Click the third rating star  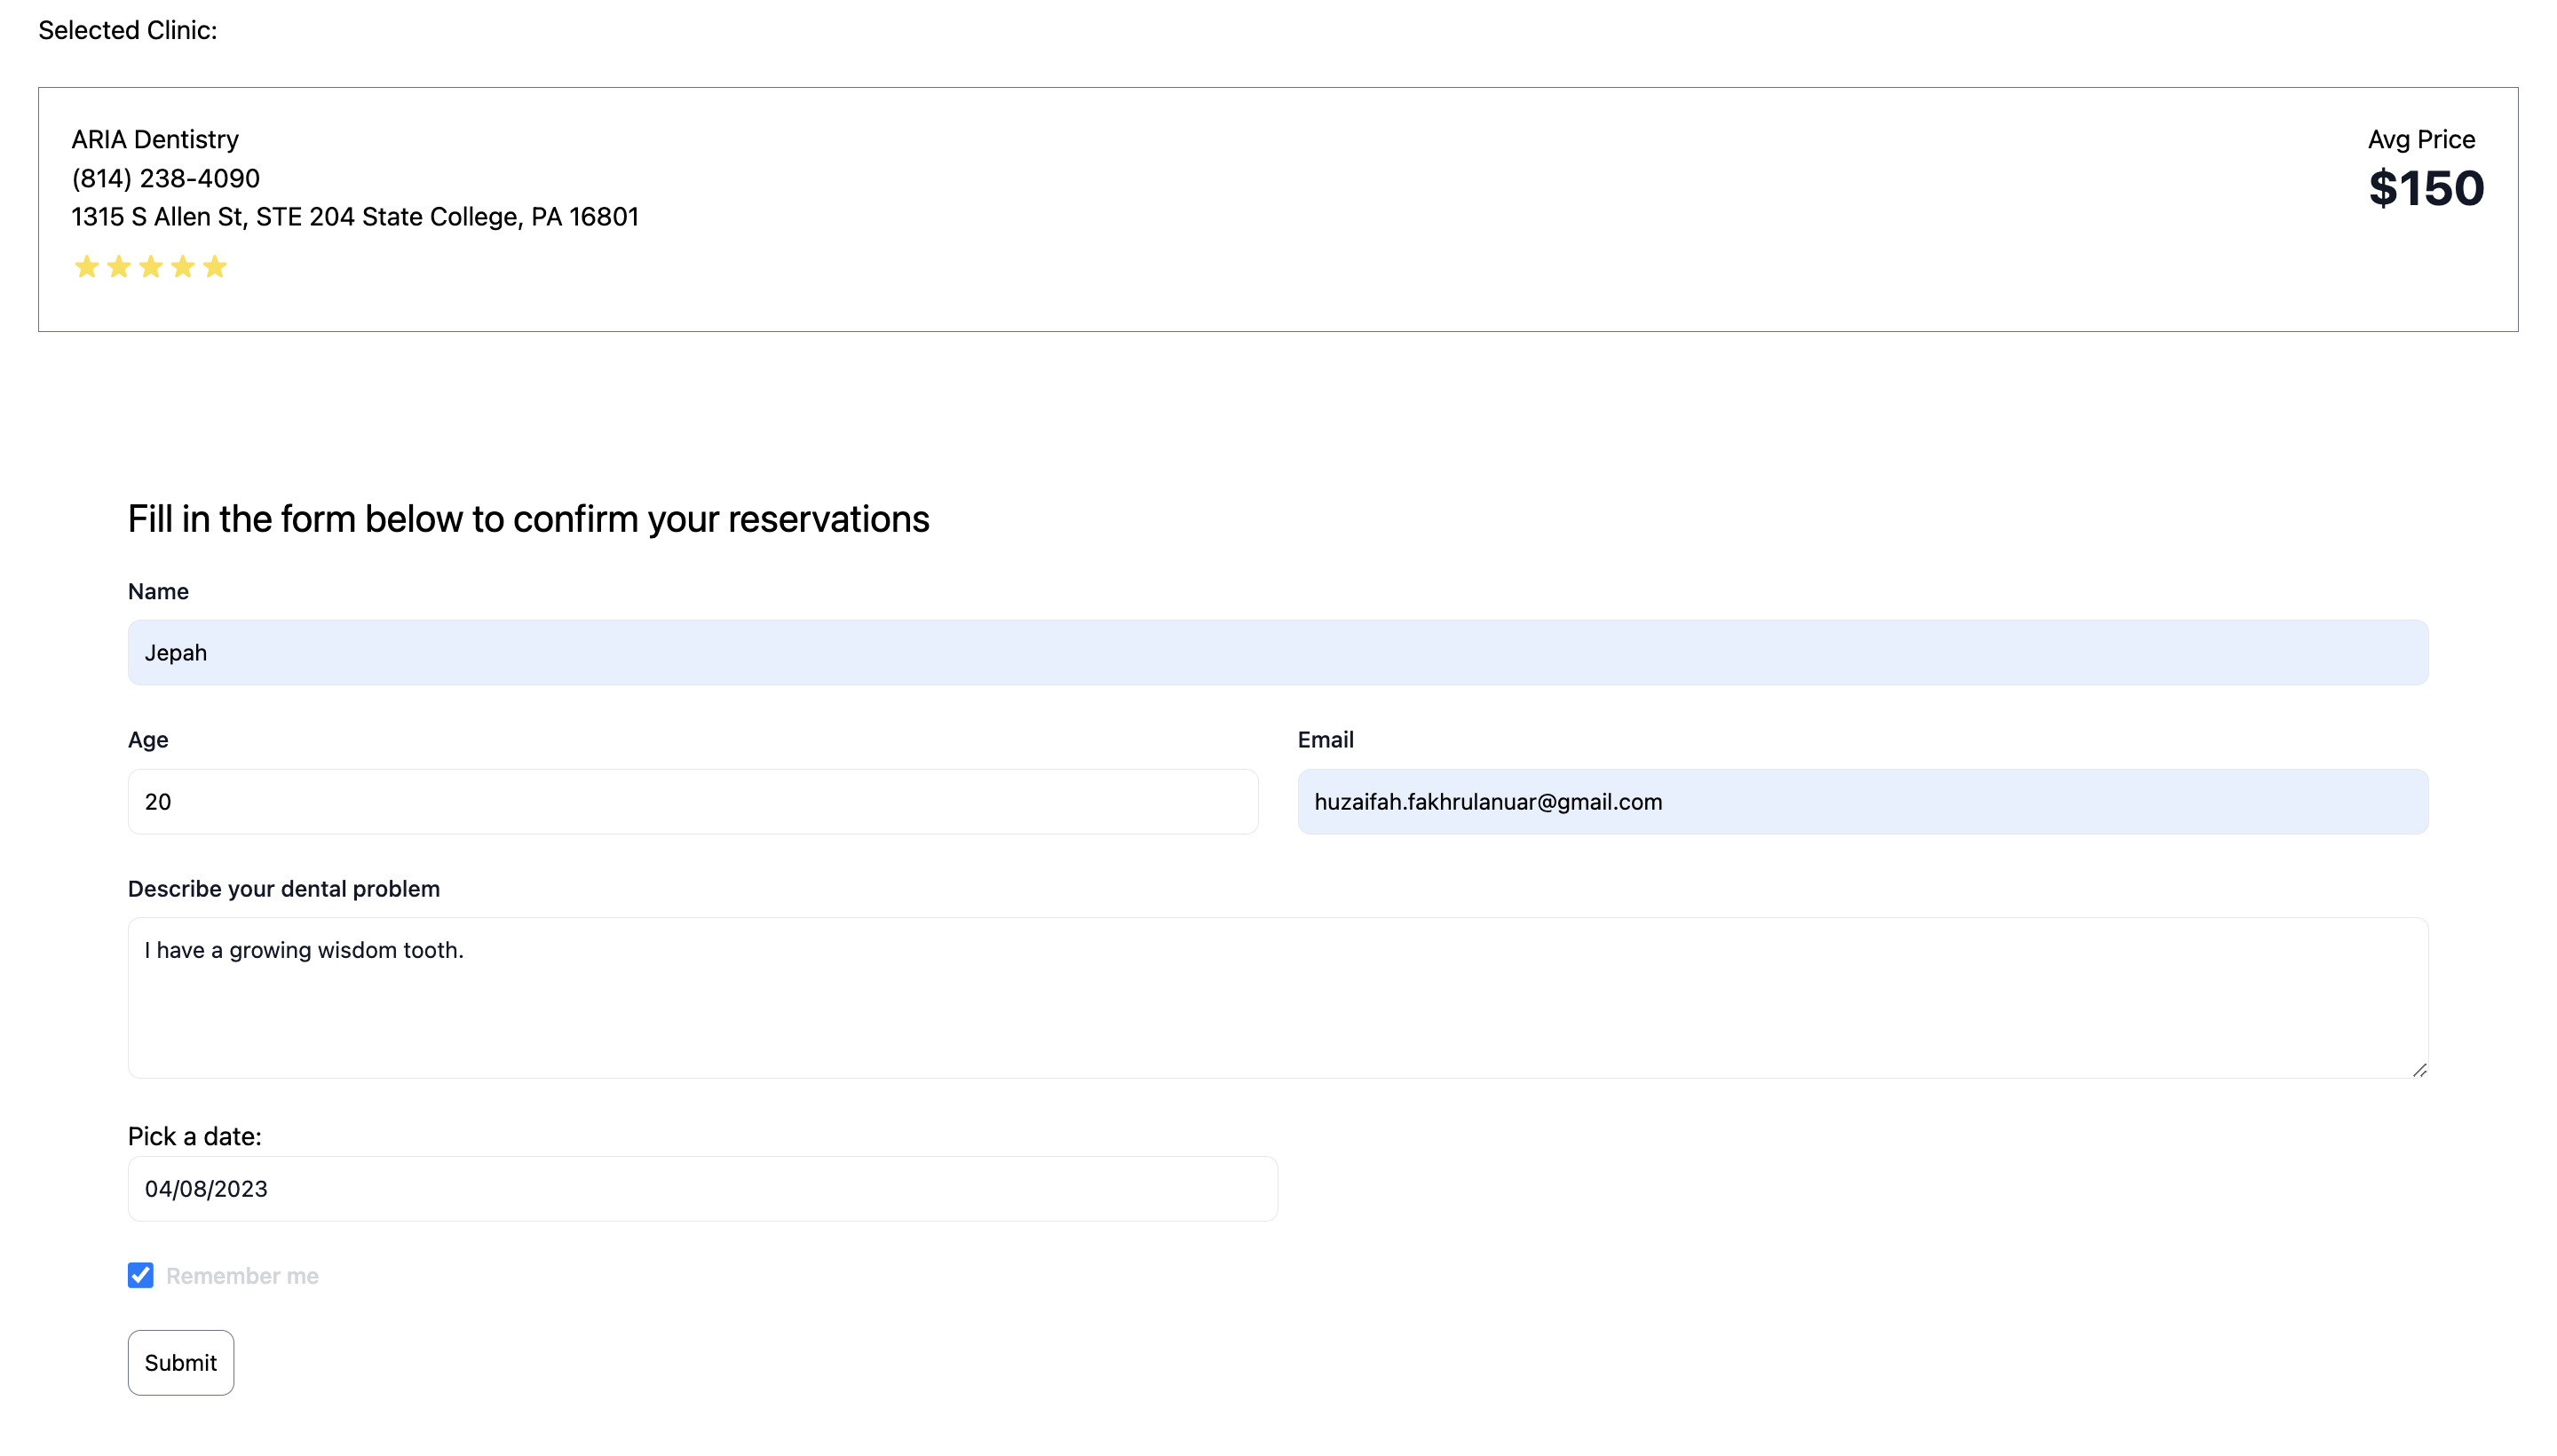(151, 267)
